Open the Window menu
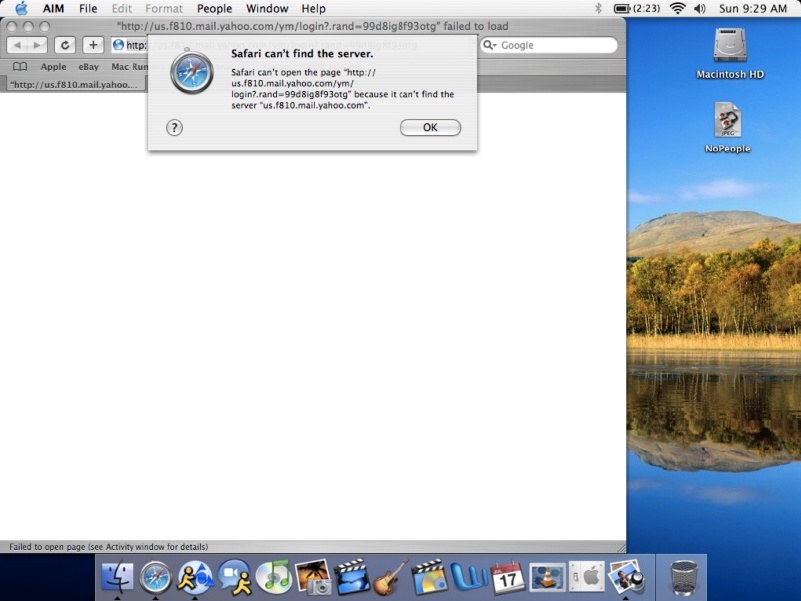 point(267,9)
